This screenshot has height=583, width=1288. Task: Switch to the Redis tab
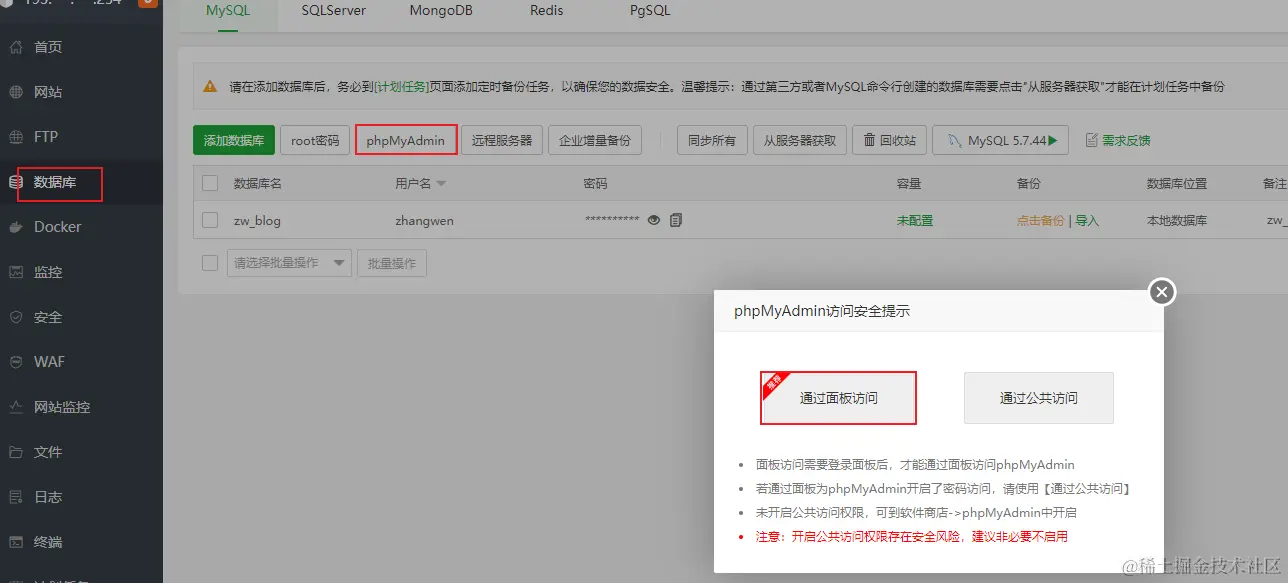549,12
